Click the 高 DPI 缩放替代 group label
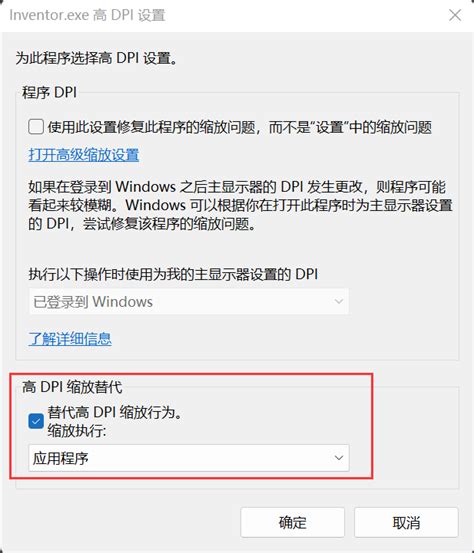The height and width of the screenshot is (553, 474). 72,387
